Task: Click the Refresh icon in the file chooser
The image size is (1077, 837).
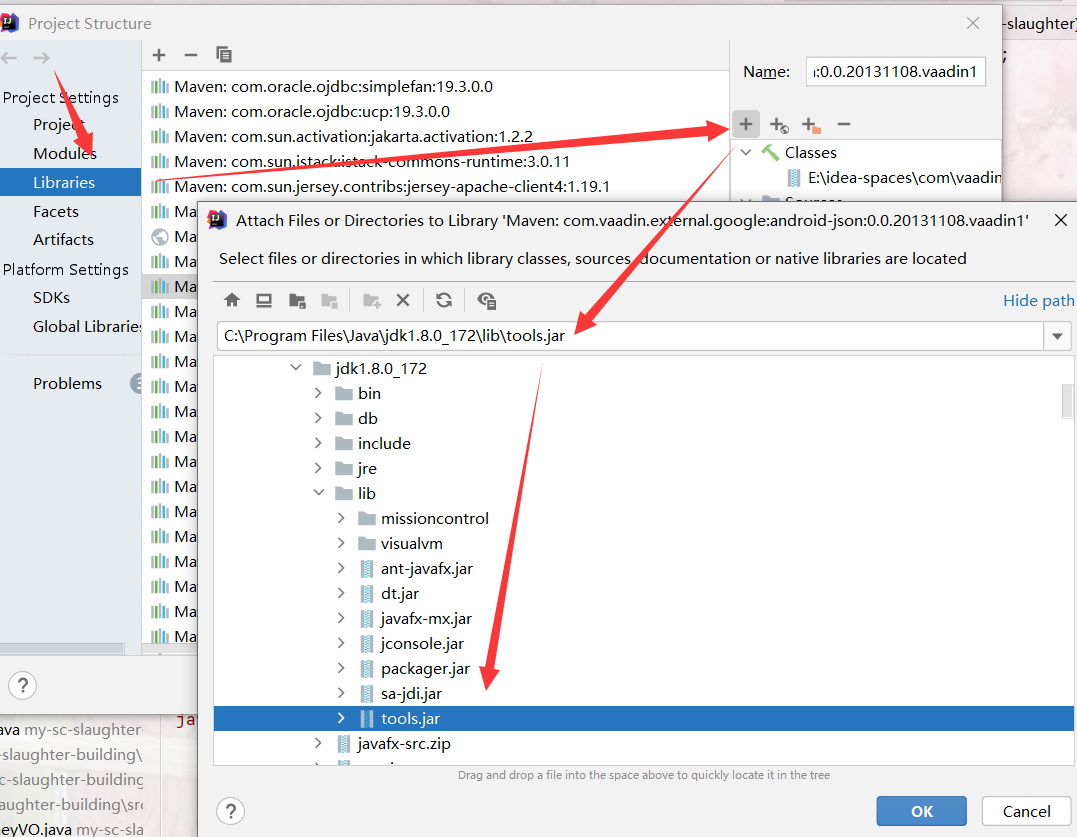Action: [444, 300]
